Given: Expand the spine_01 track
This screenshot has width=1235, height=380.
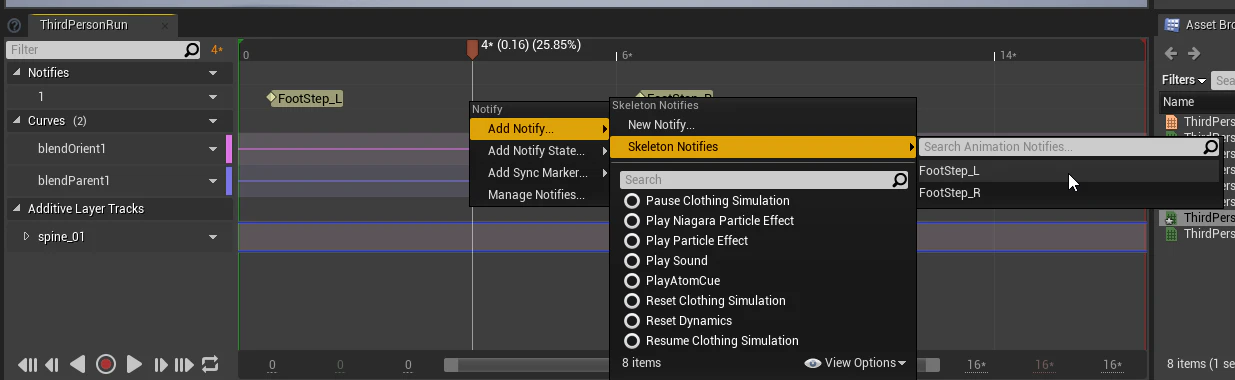Looking at the screenshot, I should [x=27, y=237].
